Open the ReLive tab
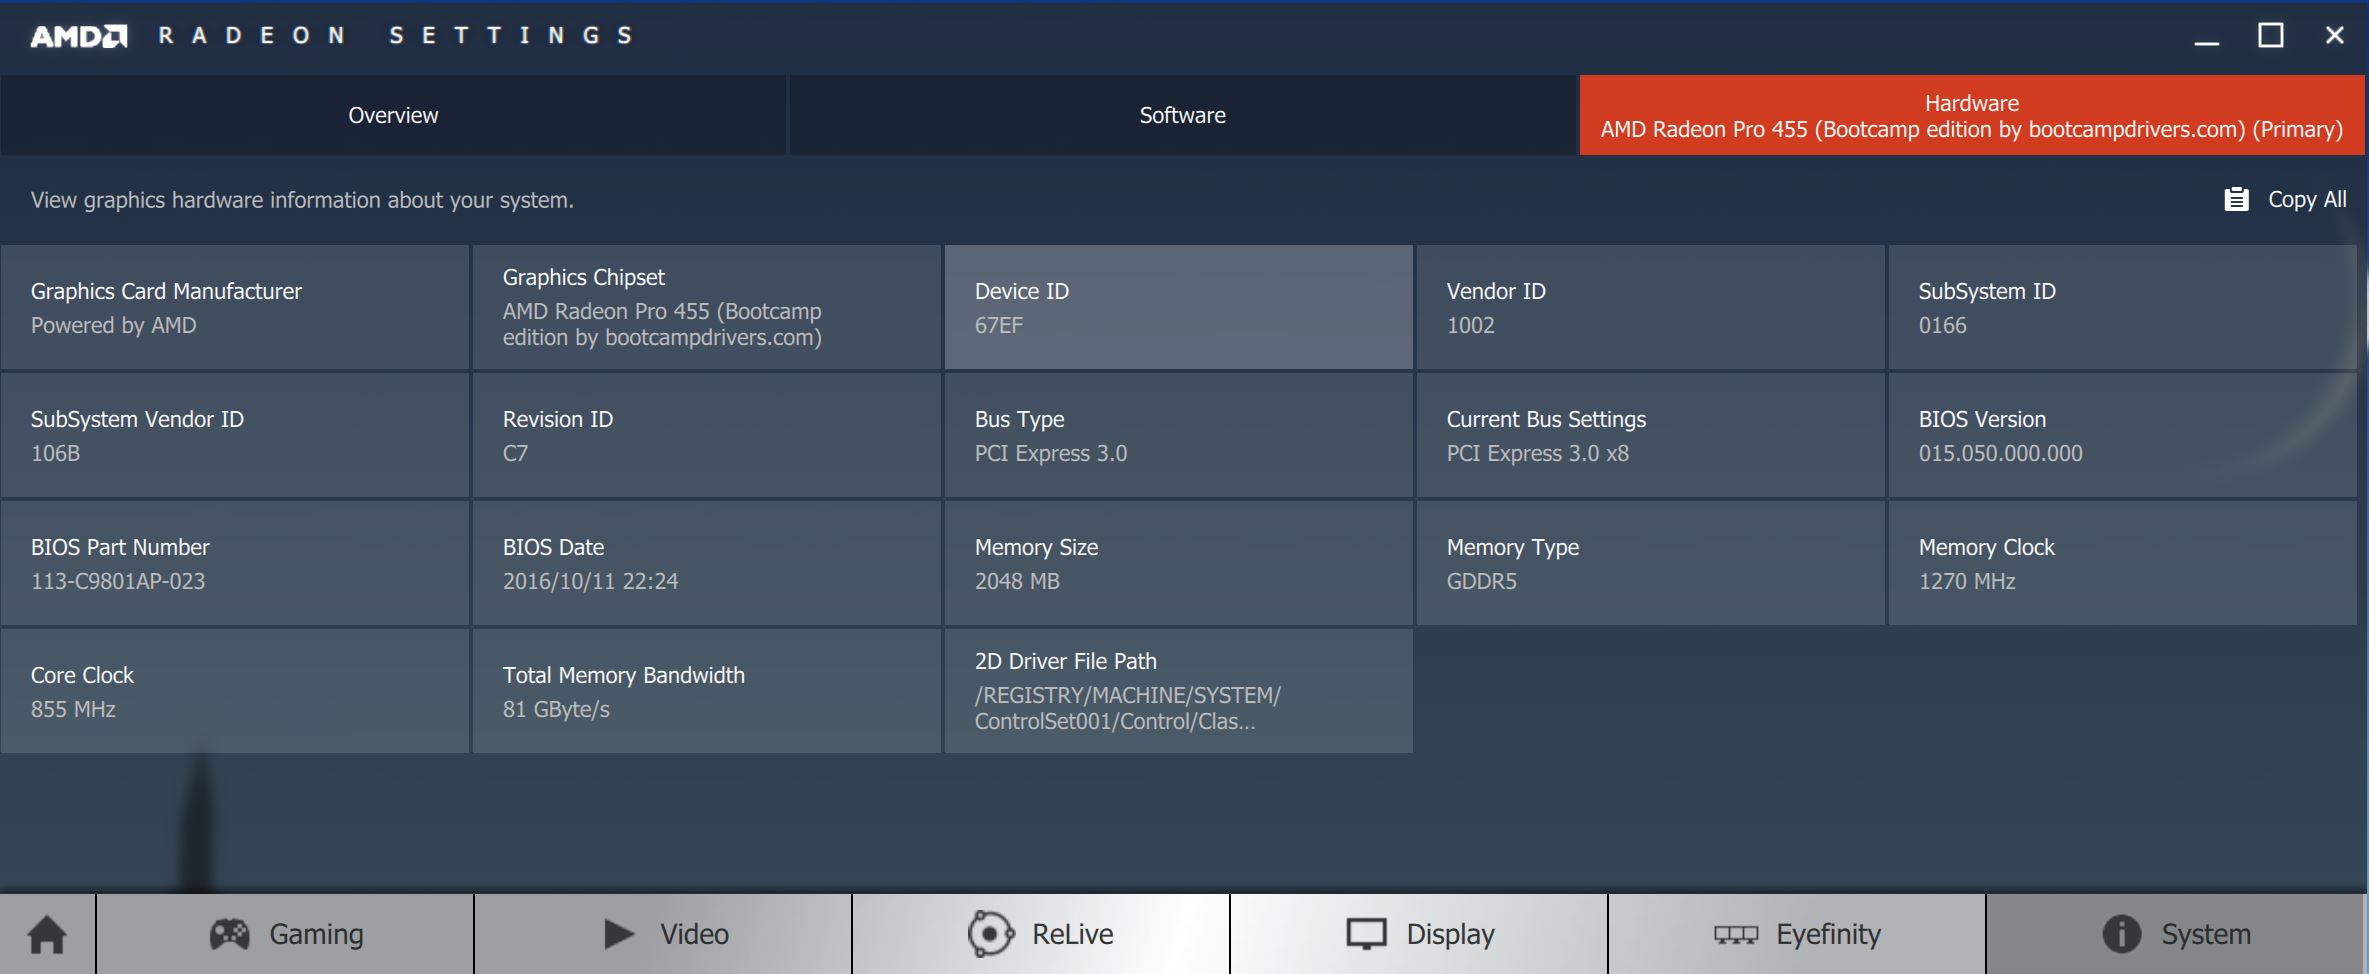This screenshot has height=974, width=2369. click(1041, 935)
